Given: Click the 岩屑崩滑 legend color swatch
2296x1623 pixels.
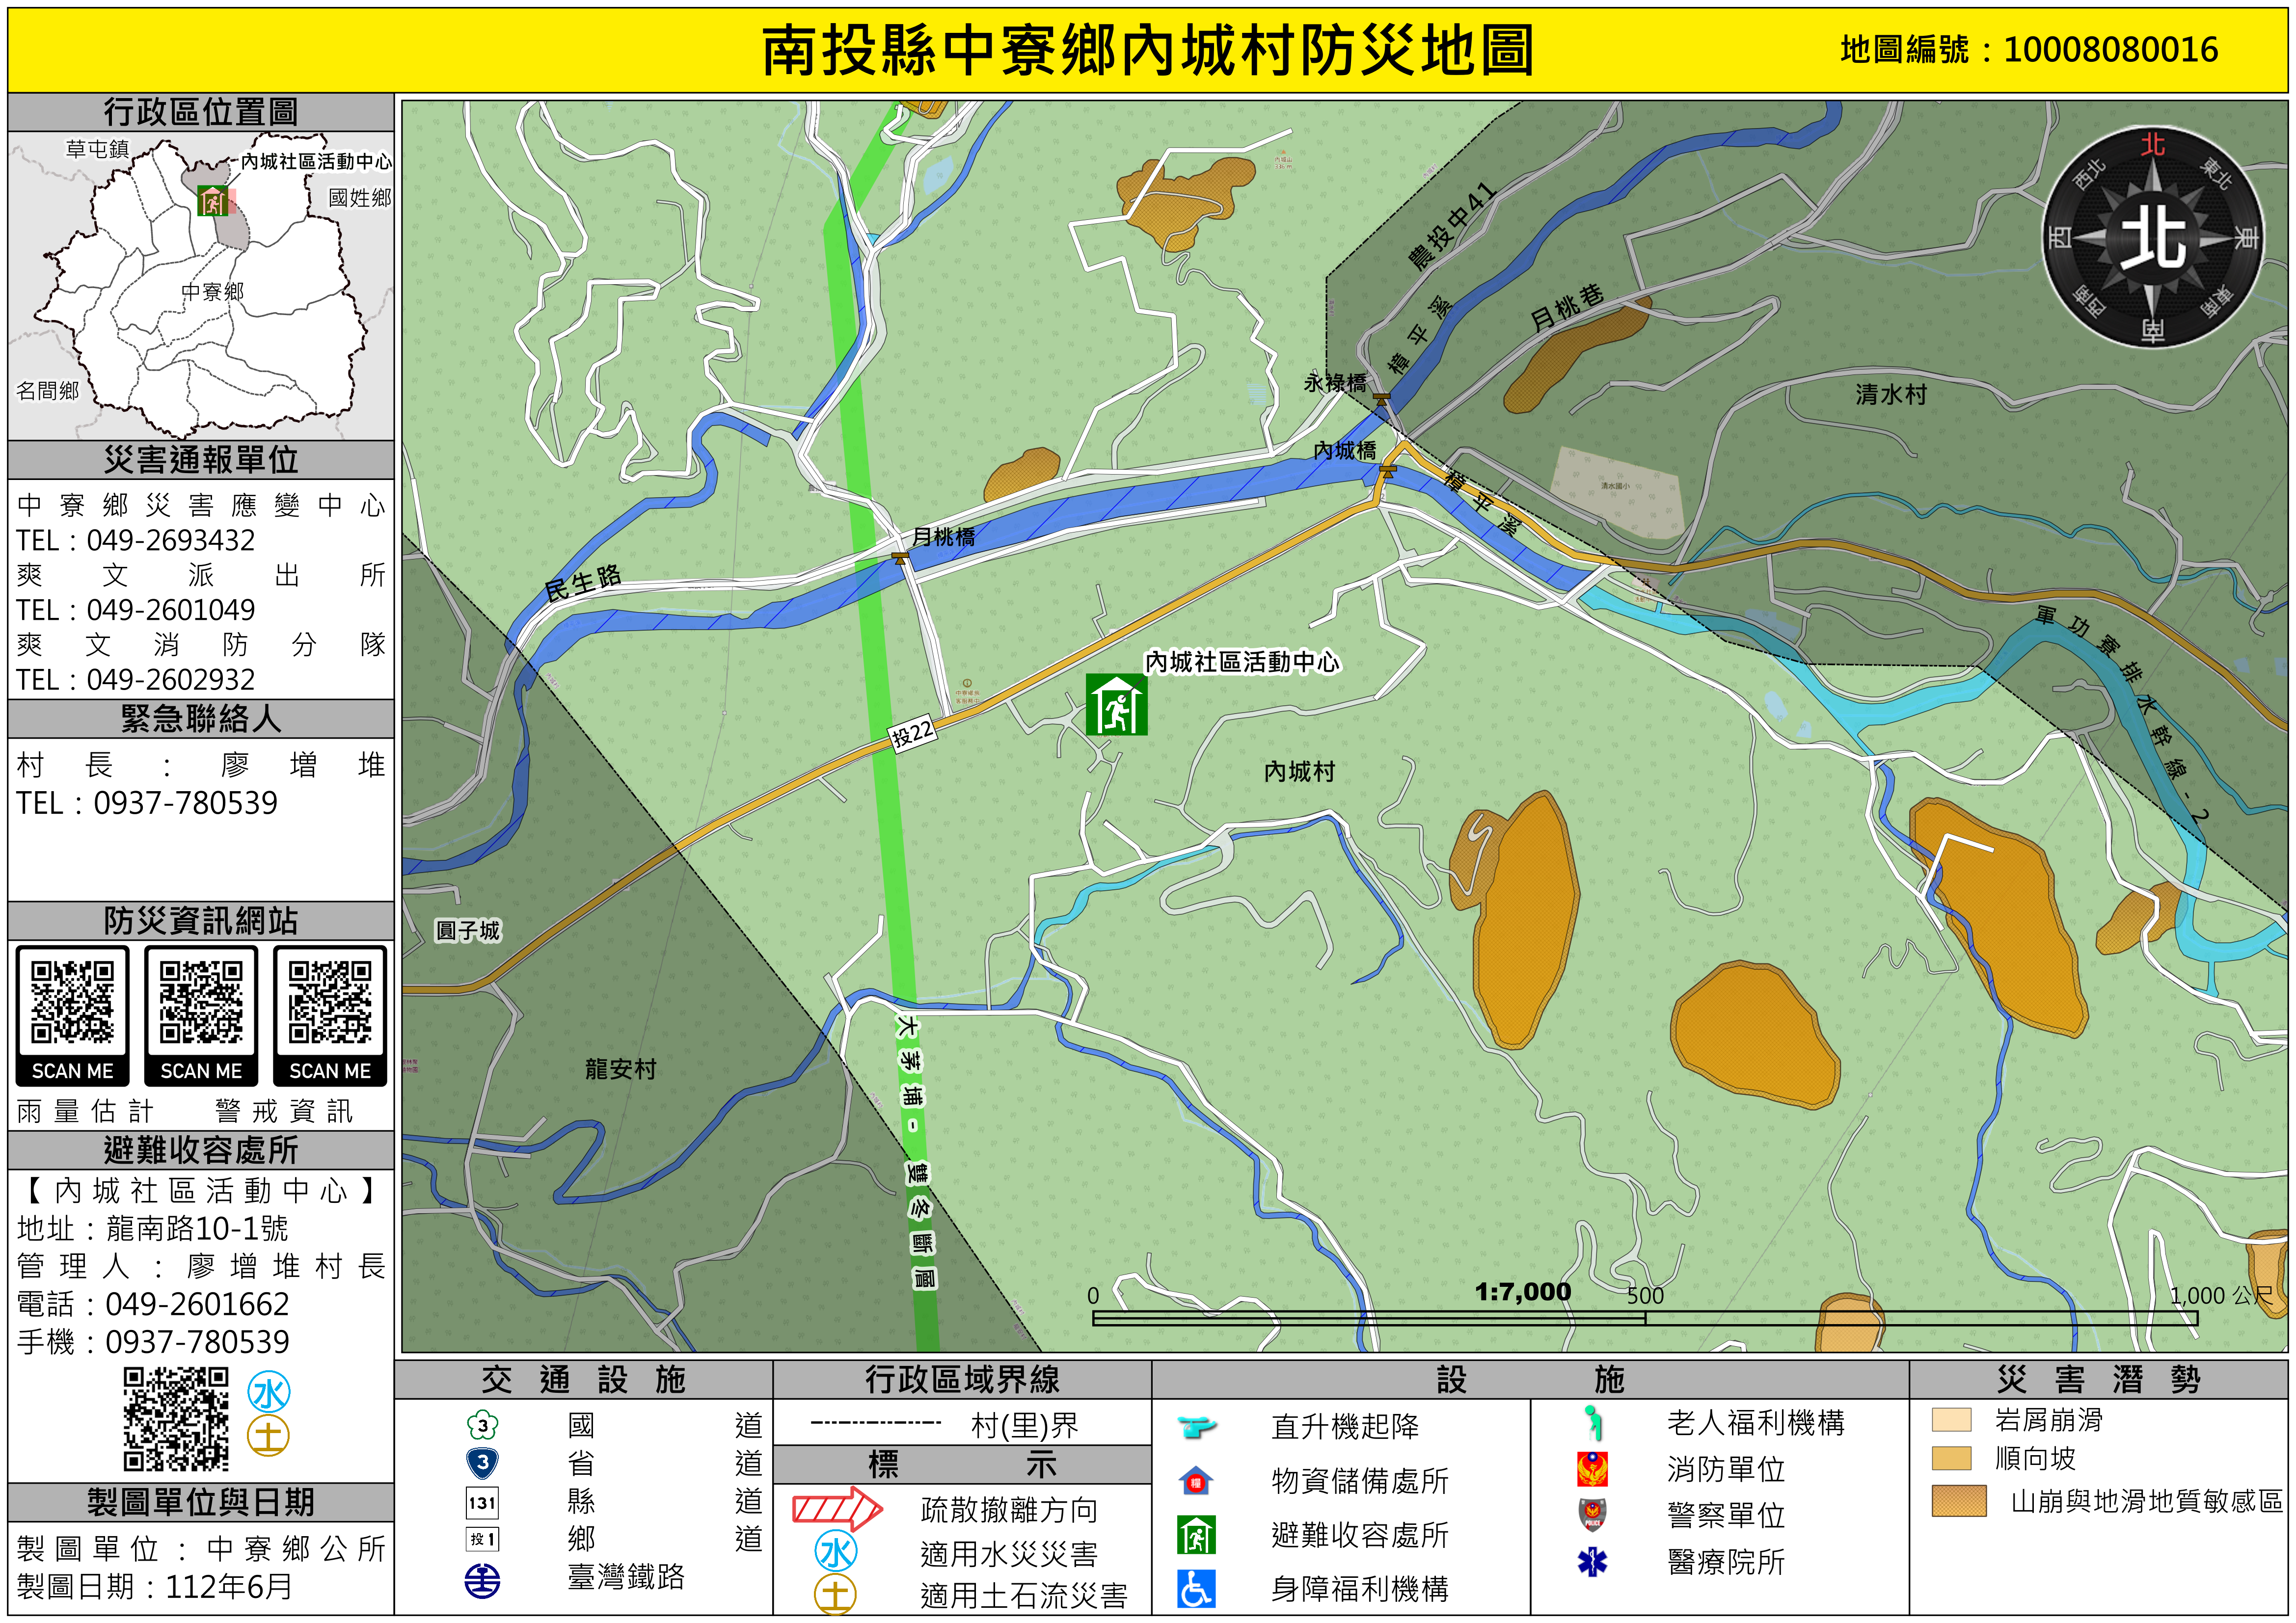Looking at the screenshot, I should (x=1951, y=1420).
